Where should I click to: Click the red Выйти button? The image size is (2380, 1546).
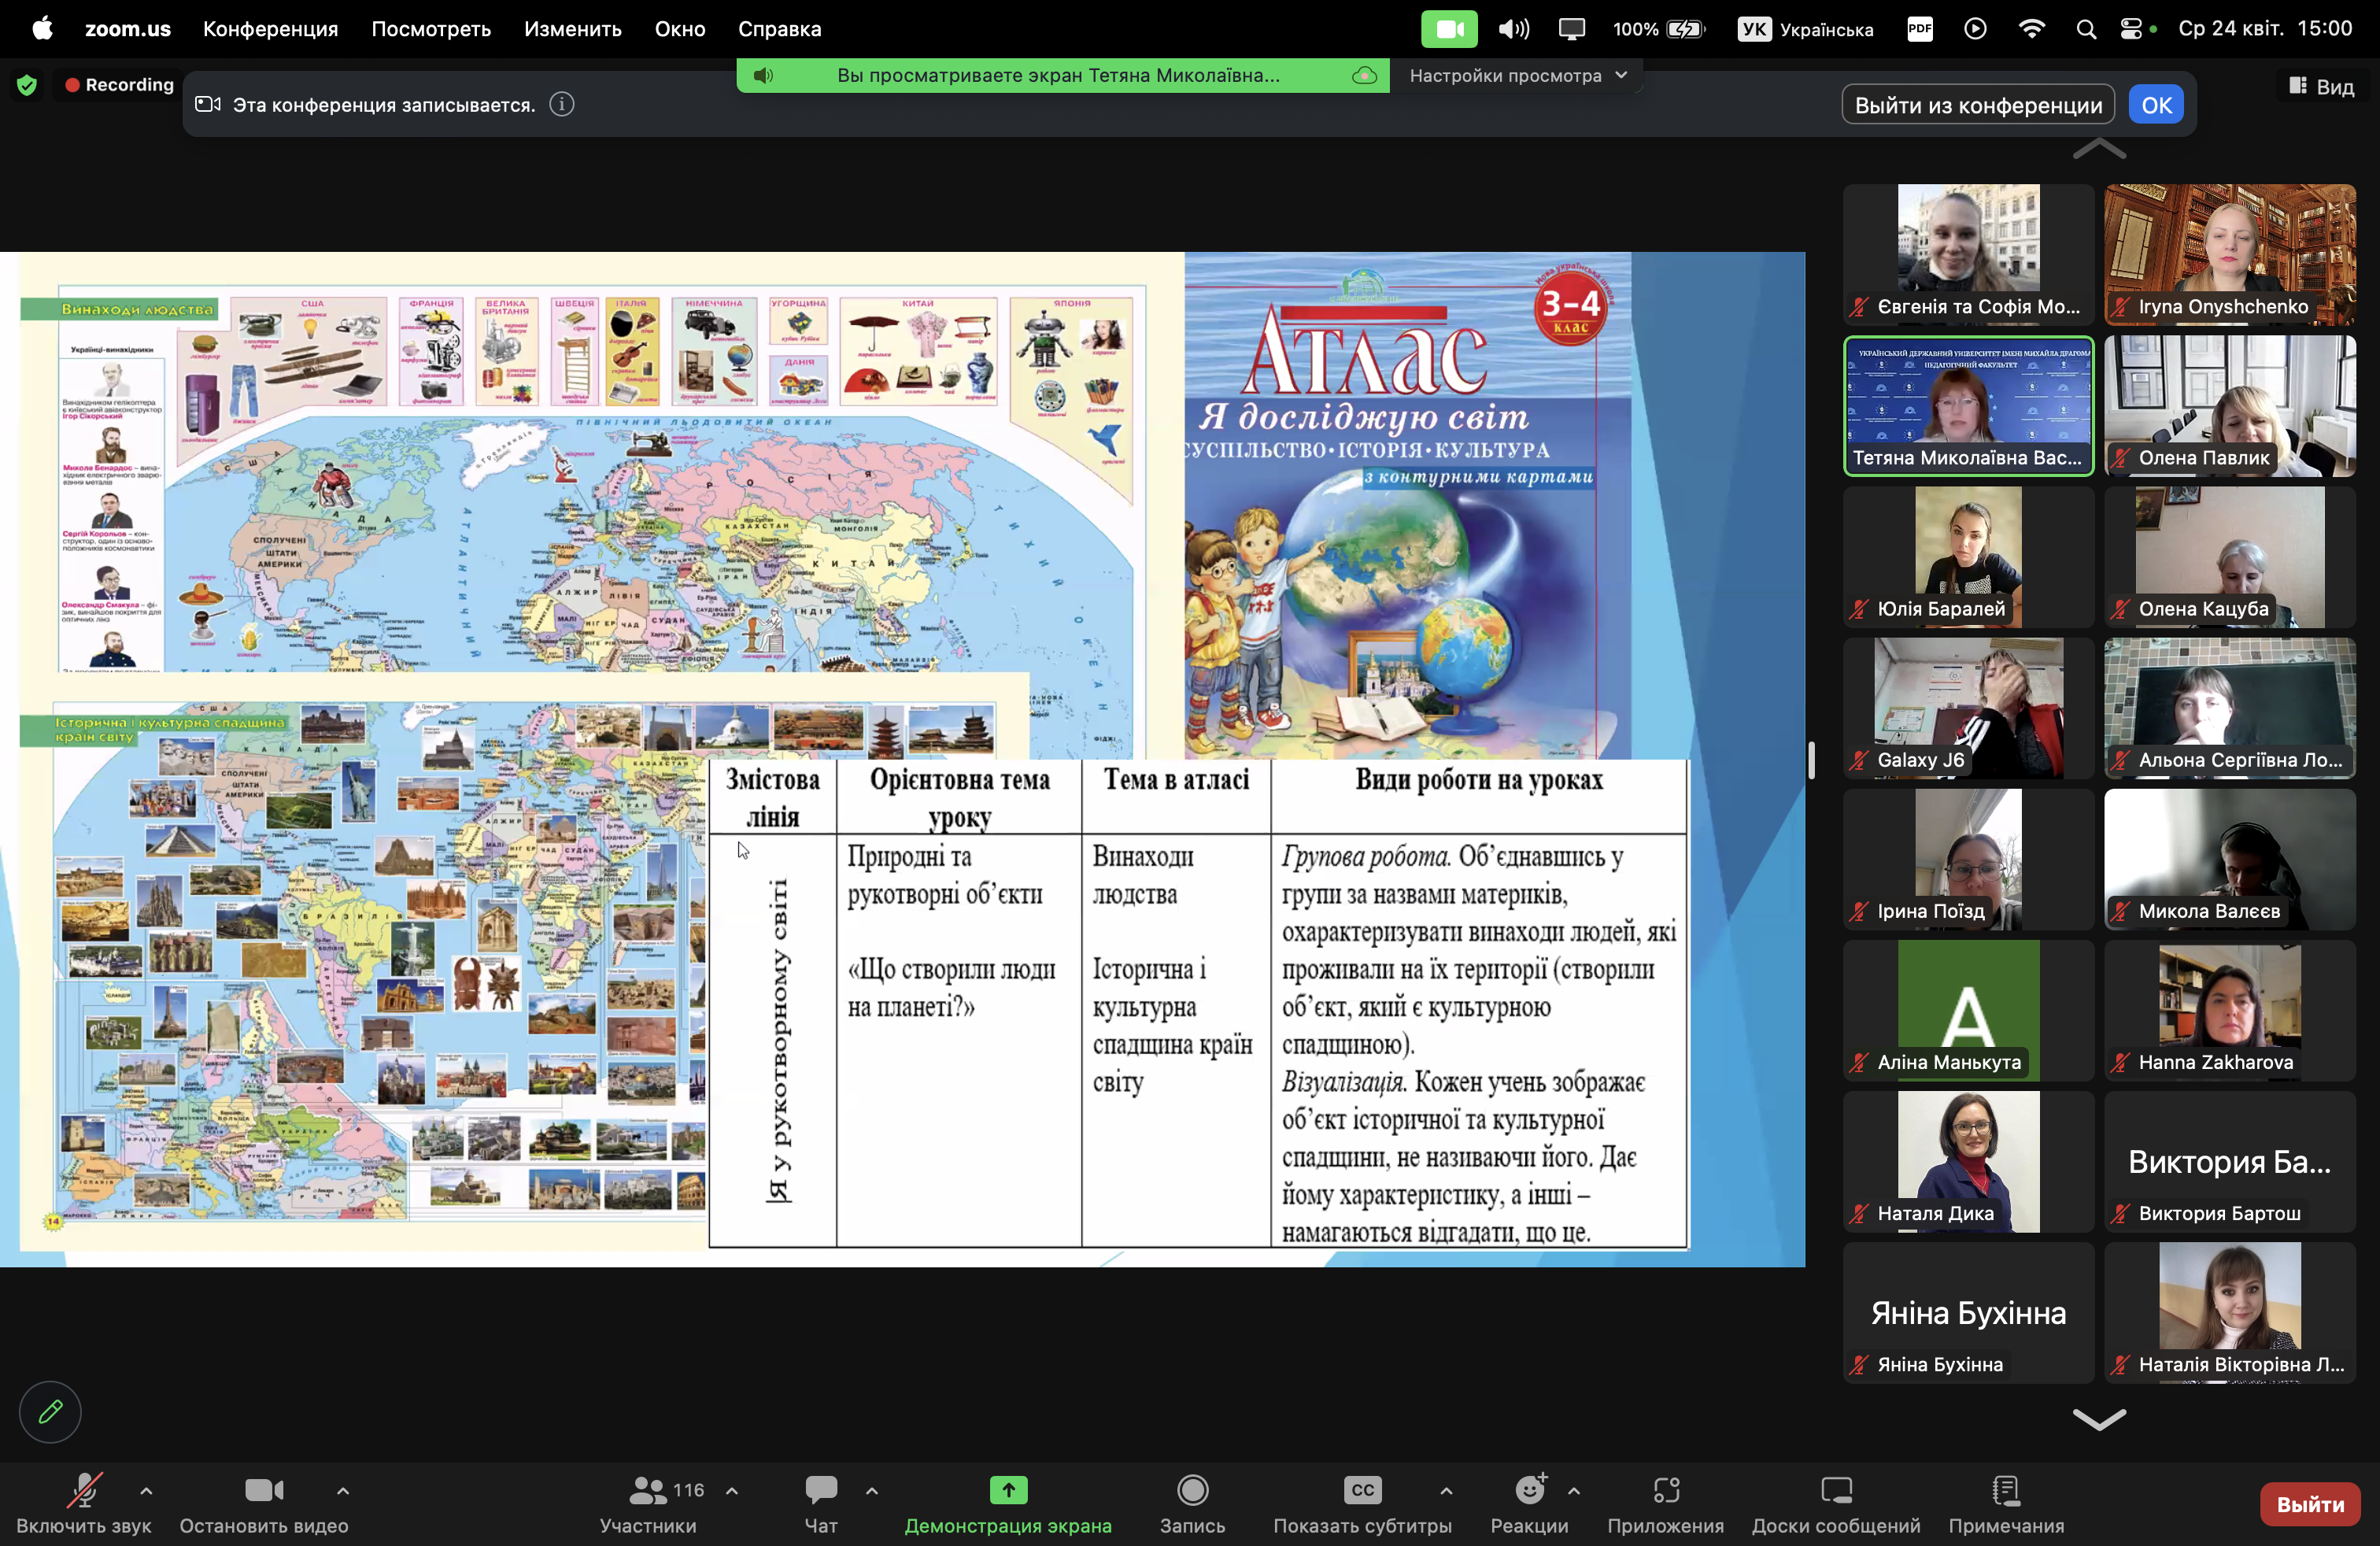click(x=2310, y=1504)
